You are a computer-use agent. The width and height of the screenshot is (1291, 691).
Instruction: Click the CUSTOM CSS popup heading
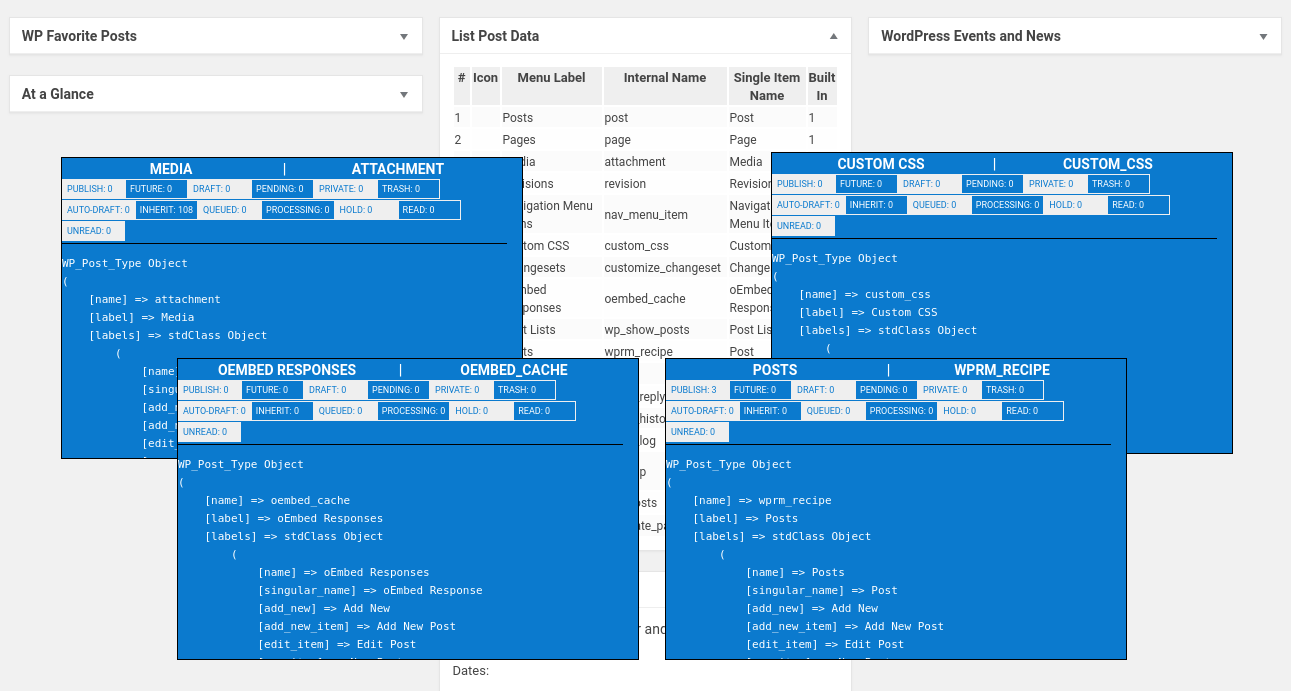point(881,164)
